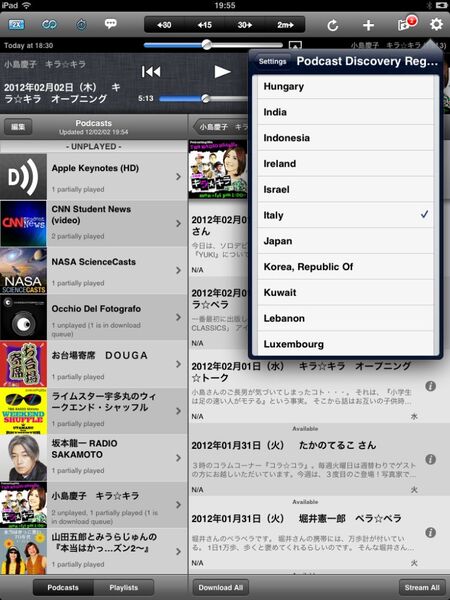Select Japan as discovery region
The width and height of the screenshot is (450, 600).
[x=346, y=241]
